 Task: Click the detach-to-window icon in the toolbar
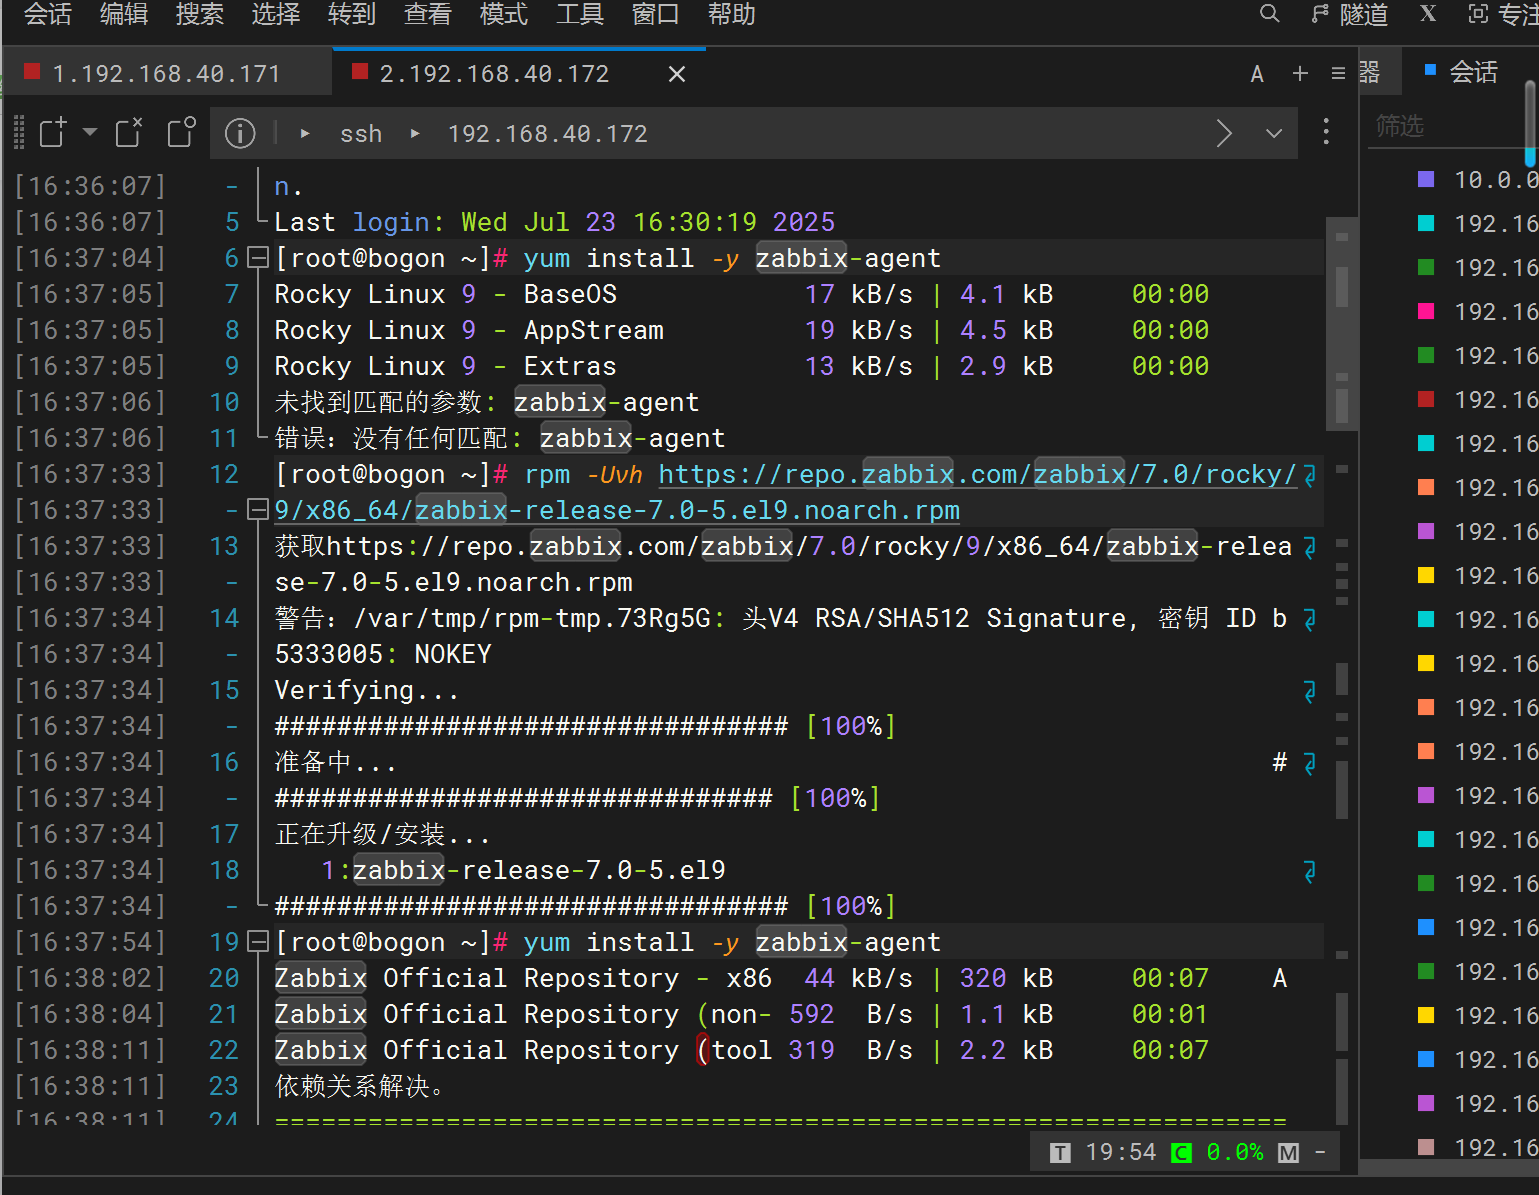click(x=180, y=132)
